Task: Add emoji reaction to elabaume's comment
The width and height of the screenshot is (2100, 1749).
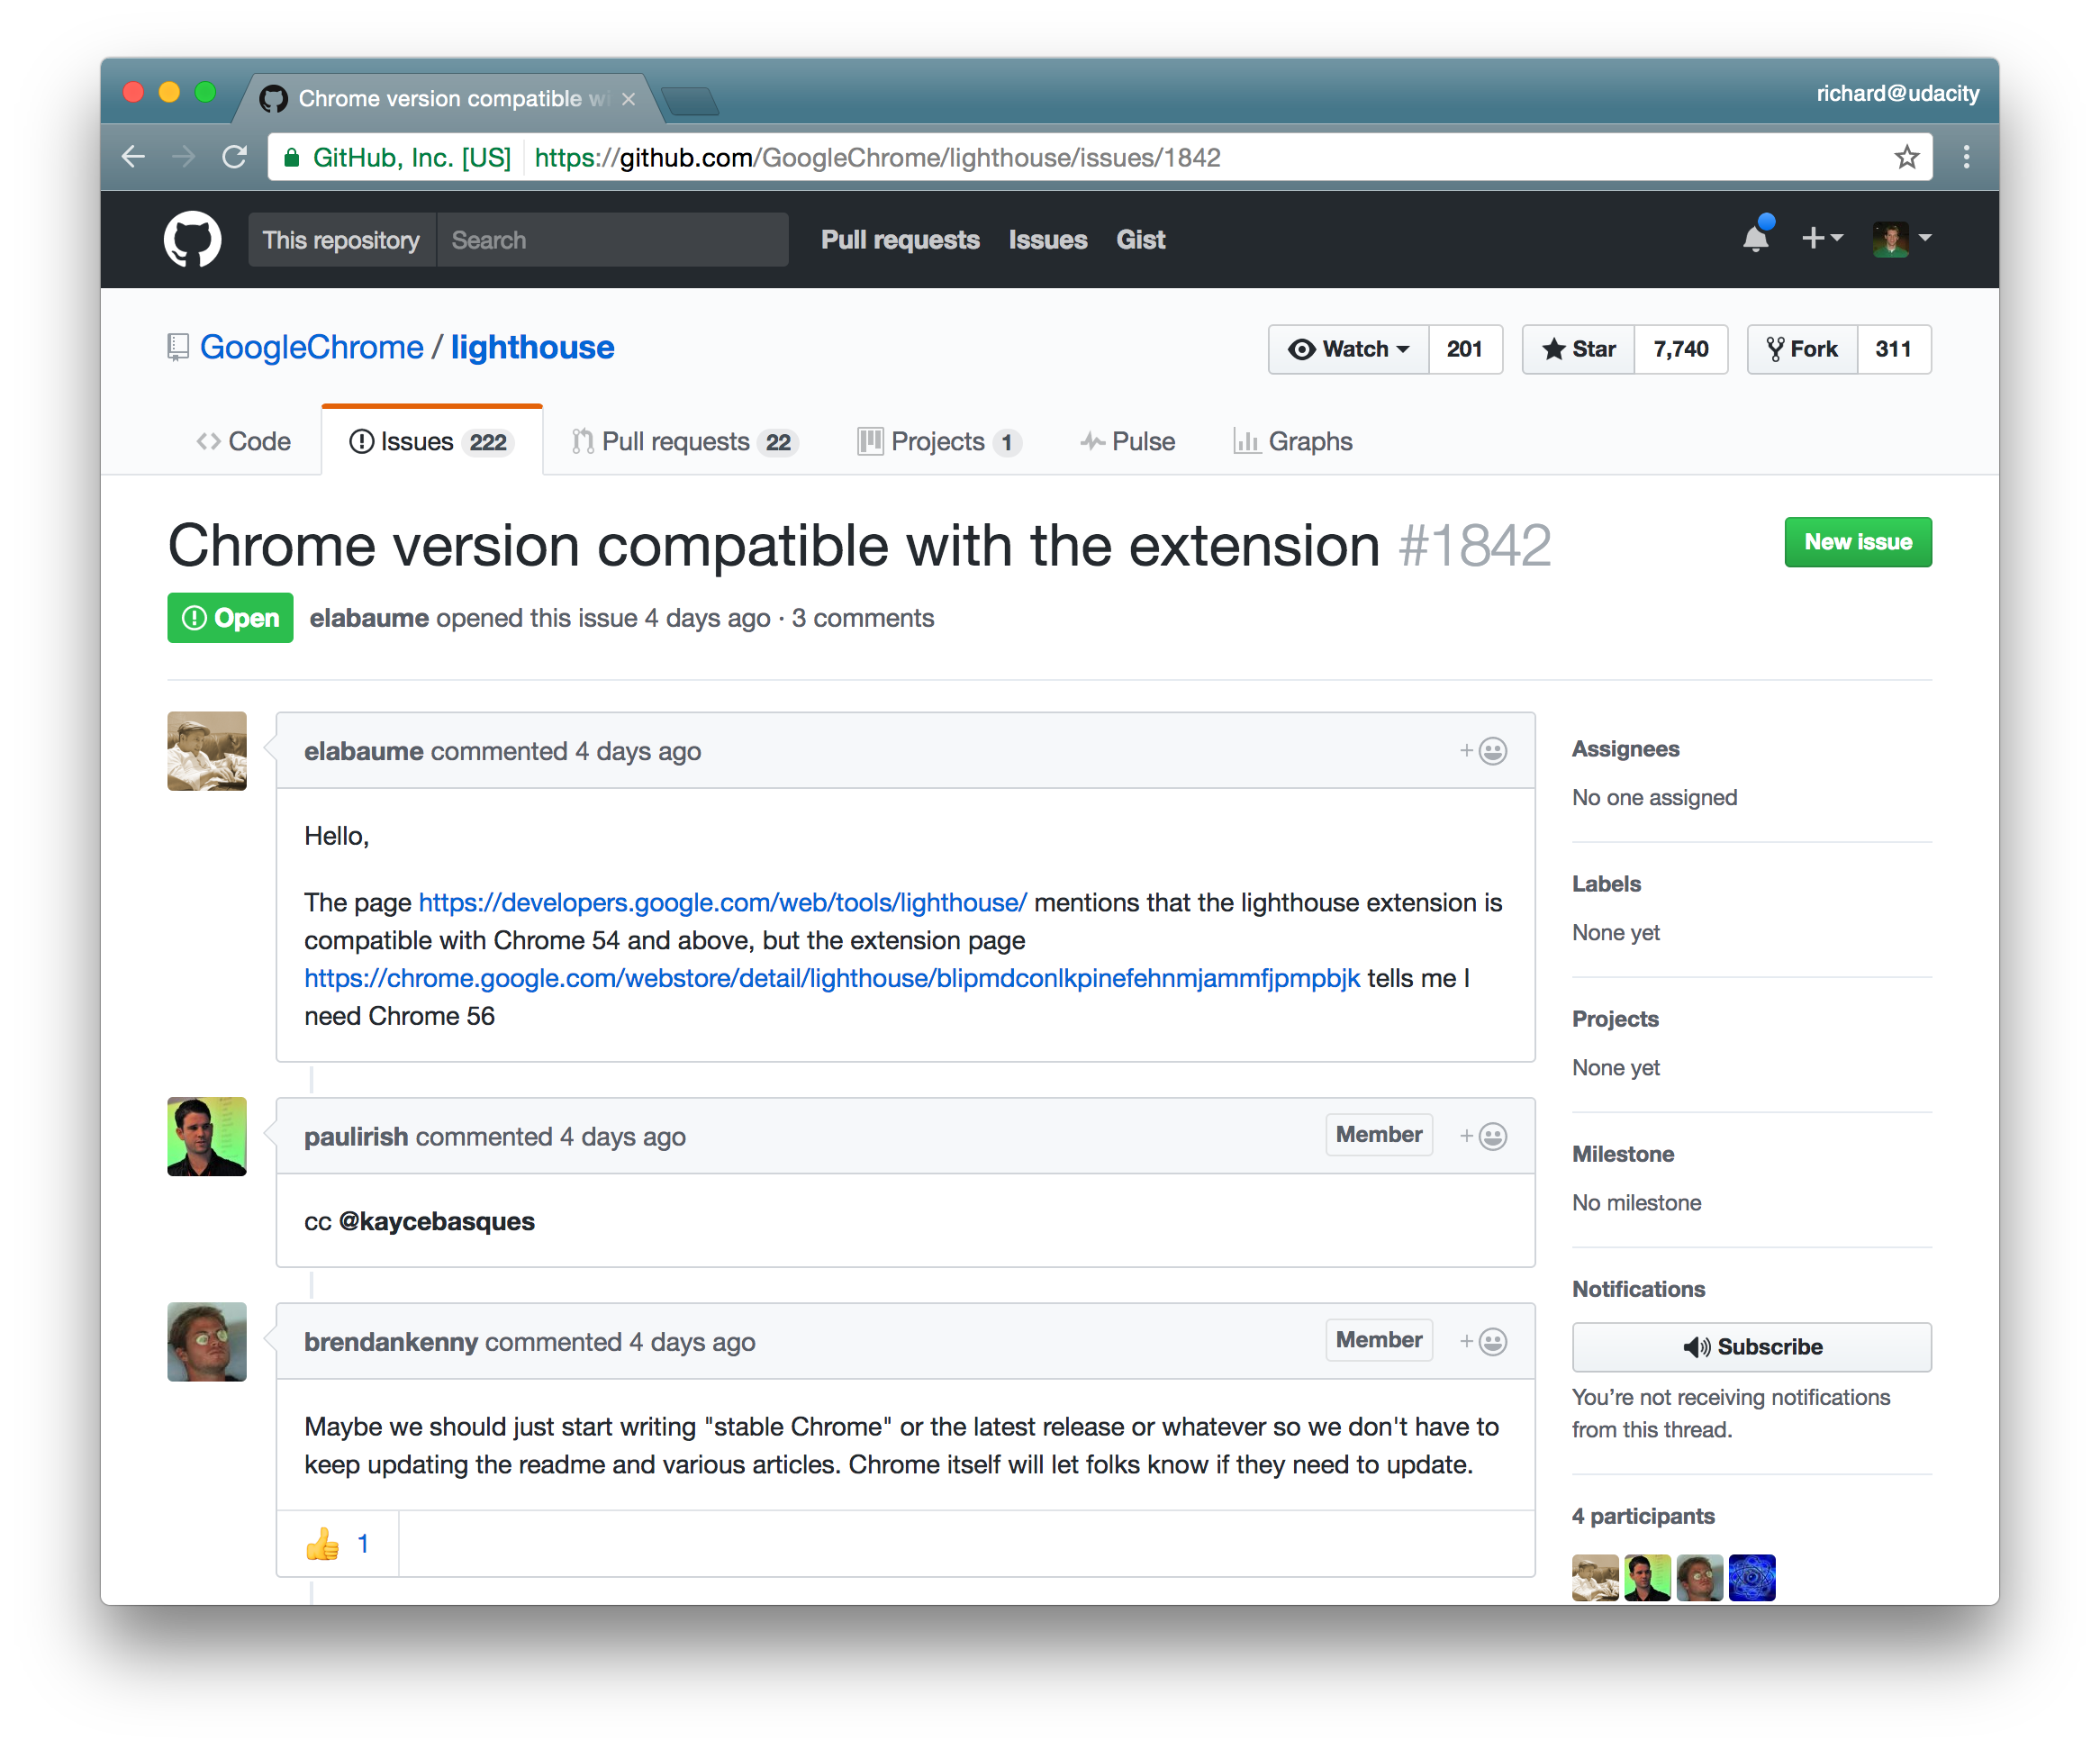Action: (x=1487, y=750)
